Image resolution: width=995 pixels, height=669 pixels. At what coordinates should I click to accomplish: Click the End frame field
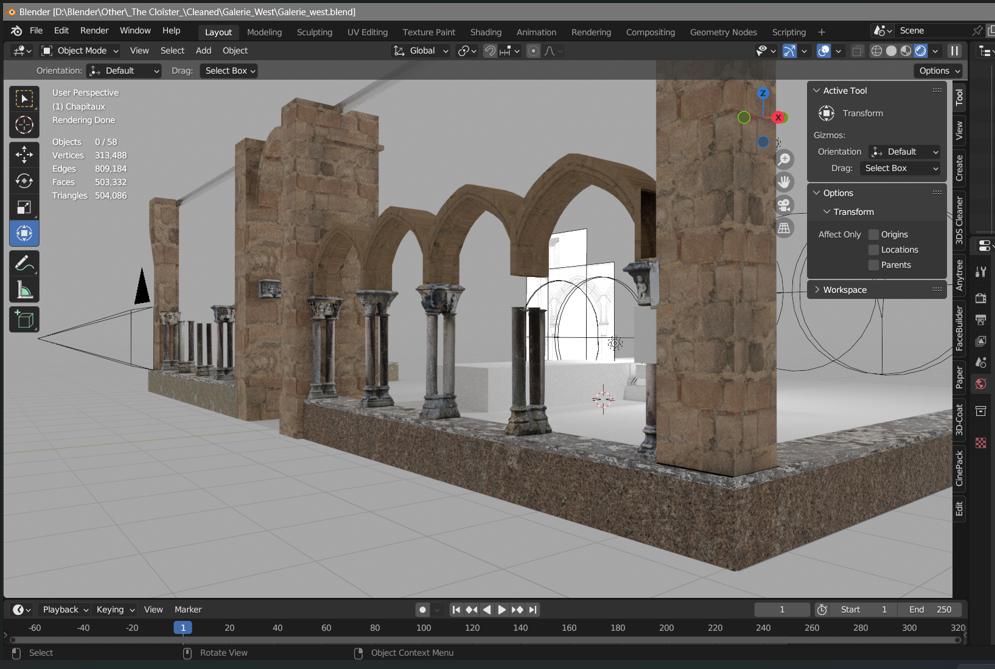coord(930,610)
